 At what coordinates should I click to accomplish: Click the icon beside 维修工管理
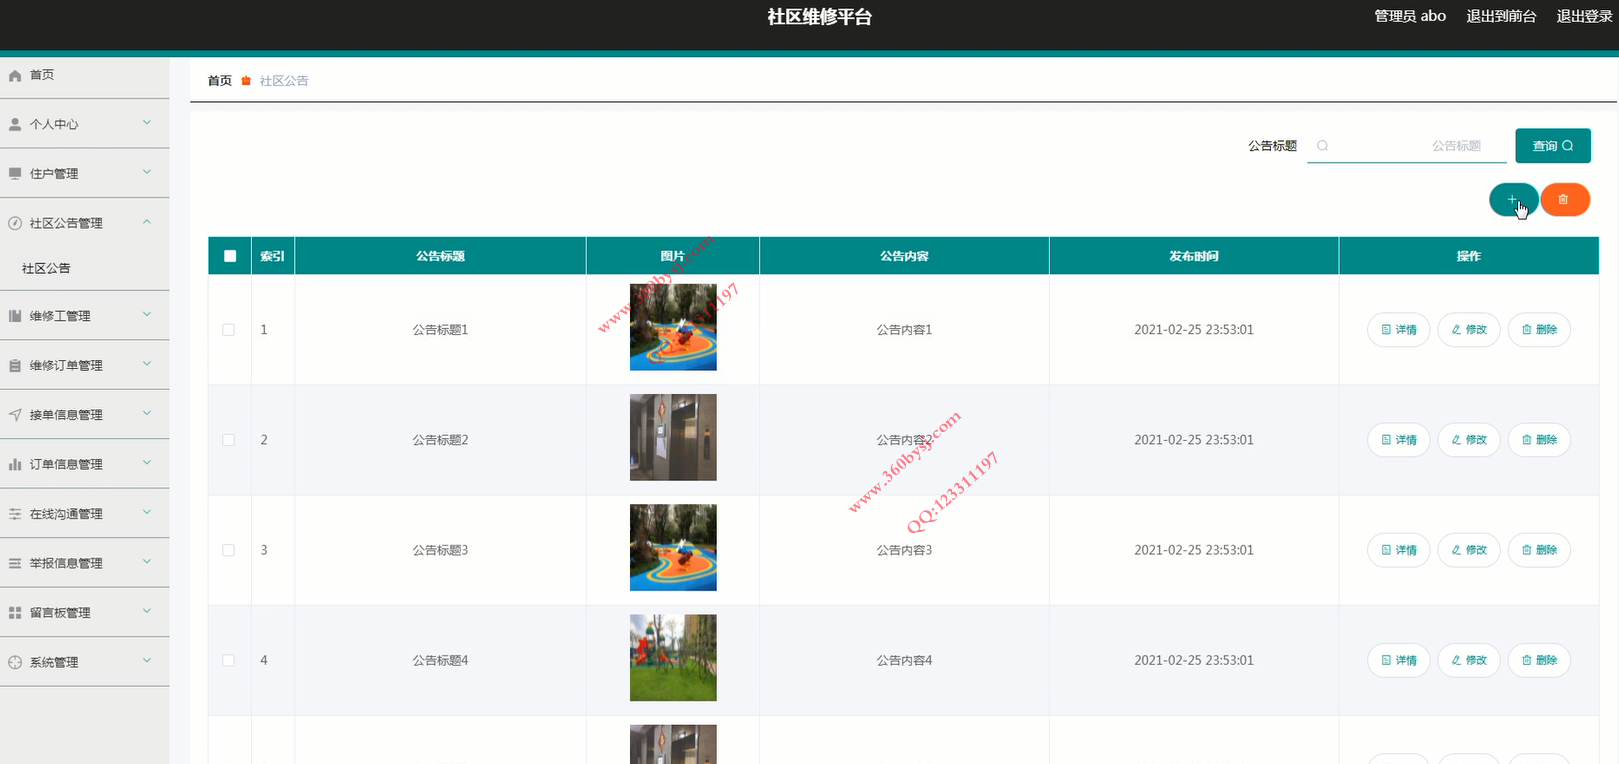click(x=15, y=316)
